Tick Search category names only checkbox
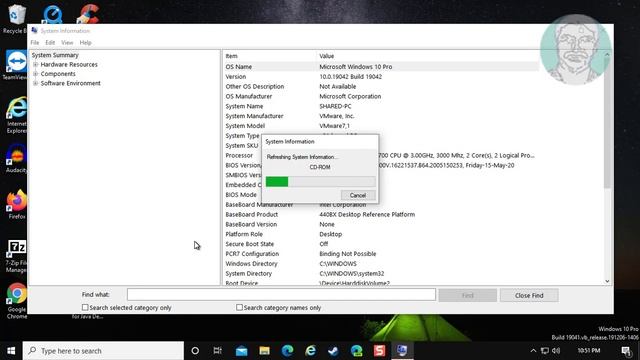 click(239, 307)
